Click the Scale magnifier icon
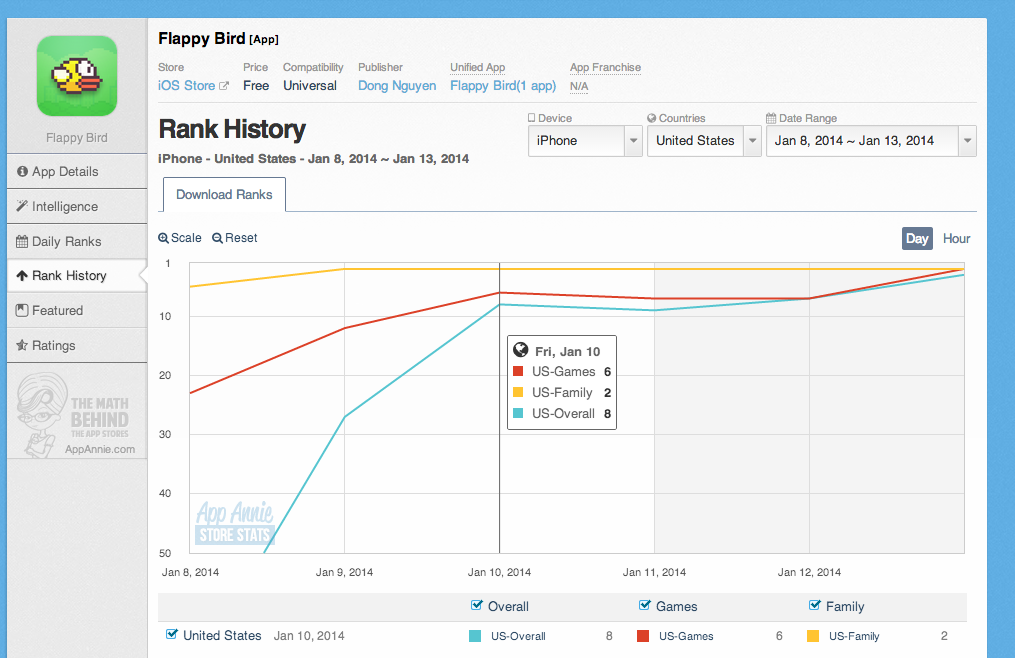 click(163, 239)
